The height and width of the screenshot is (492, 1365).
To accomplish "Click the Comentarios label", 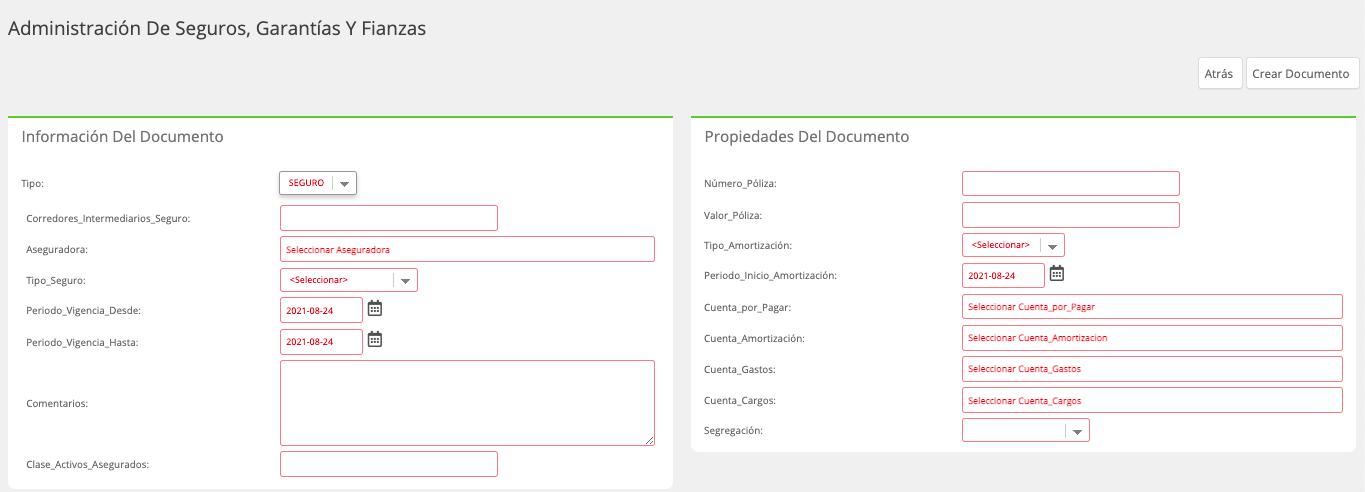I will pyautogui.click(x=57, y=404).
